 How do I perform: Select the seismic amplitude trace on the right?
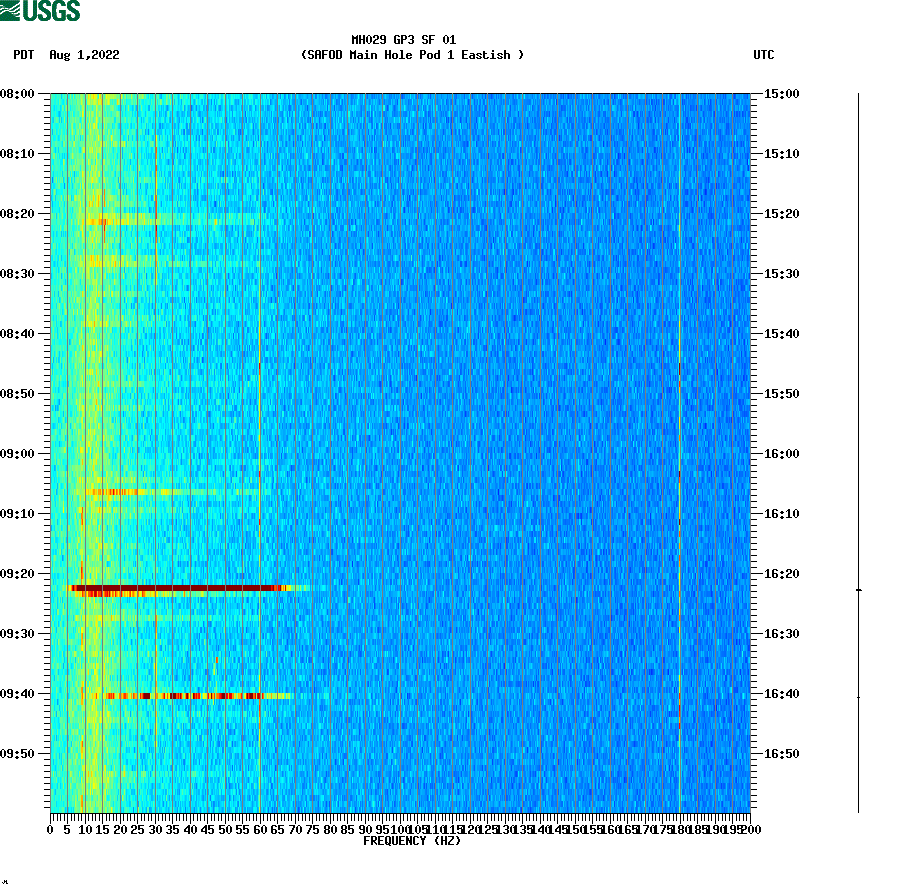pos(858,450)
